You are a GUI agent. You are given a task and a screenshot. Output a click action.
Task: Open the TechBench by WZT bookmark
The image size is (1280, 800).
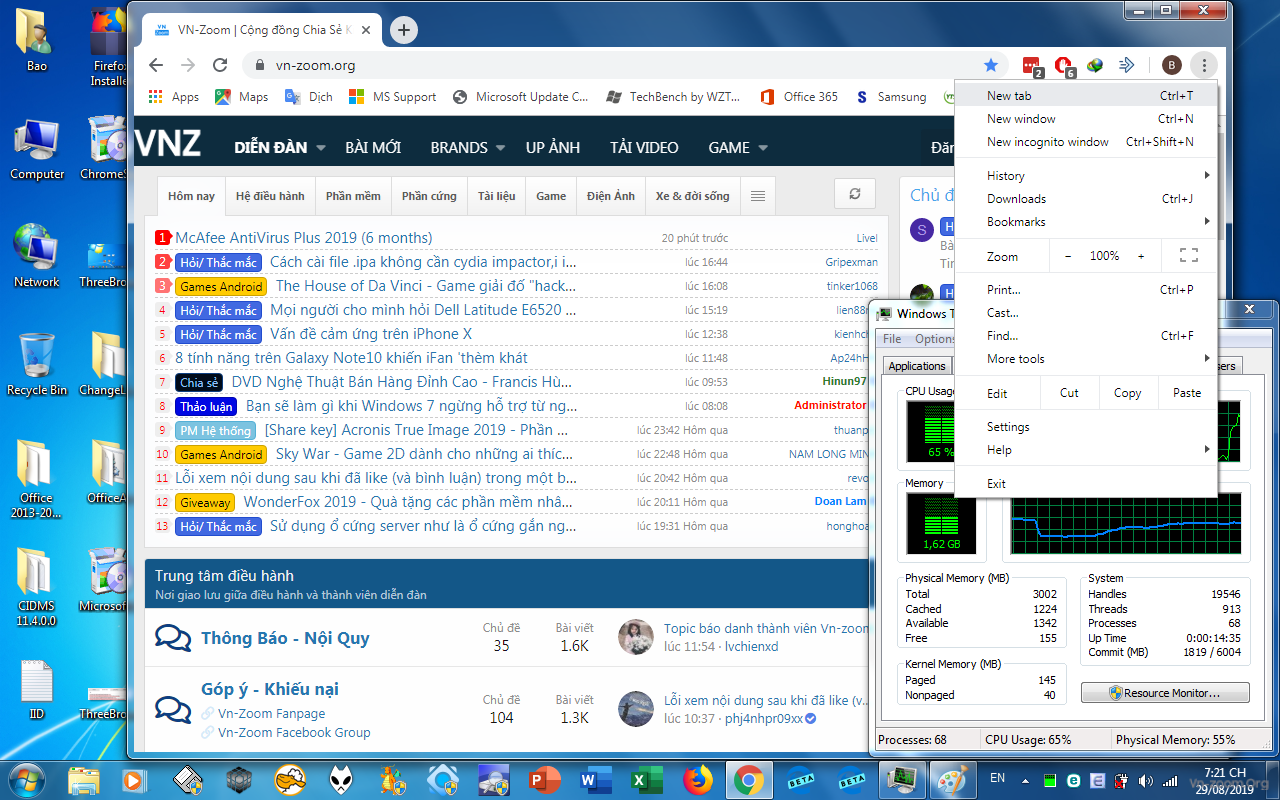click(673, 97)
